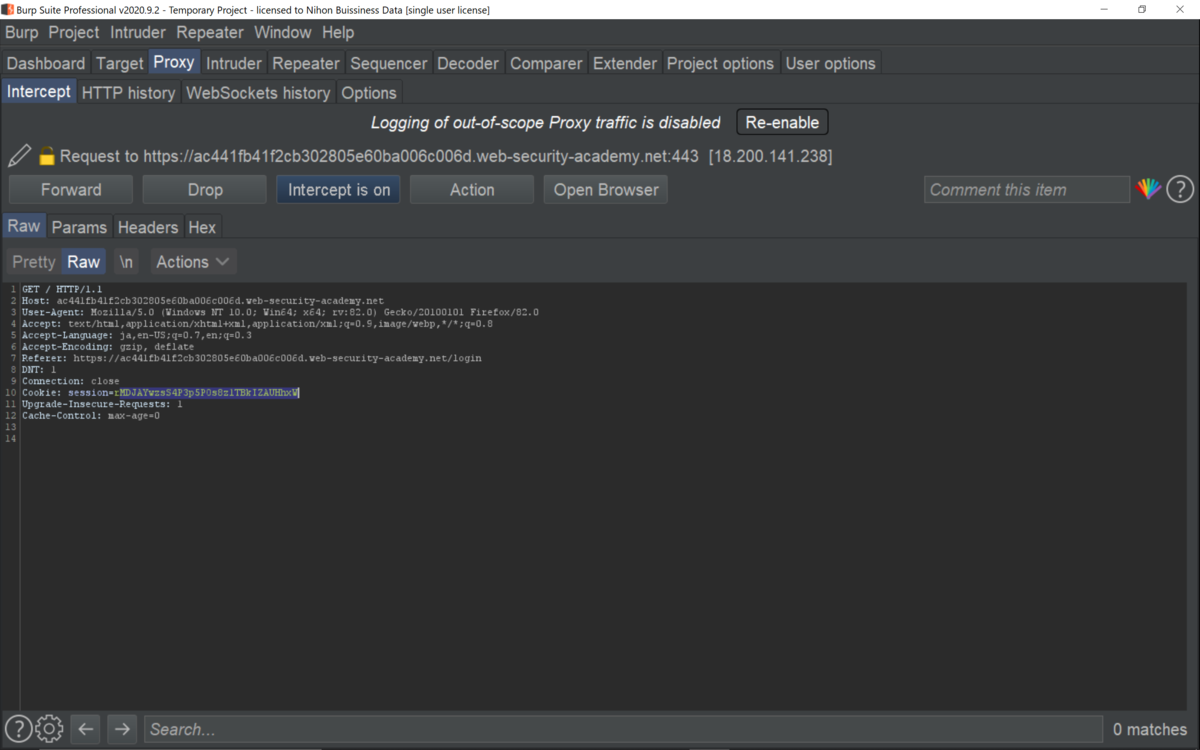Switch to the Headers message tab
The height and width of the screenshot is (750, 1200).
point(148,227)
